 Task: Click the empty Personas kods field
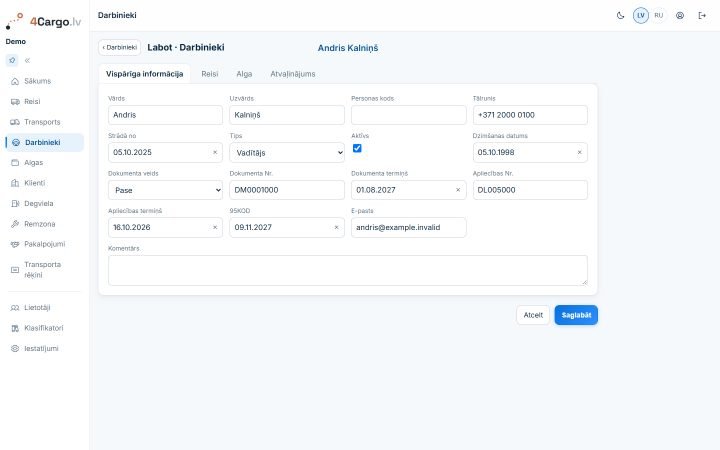[x=409, y=115]
